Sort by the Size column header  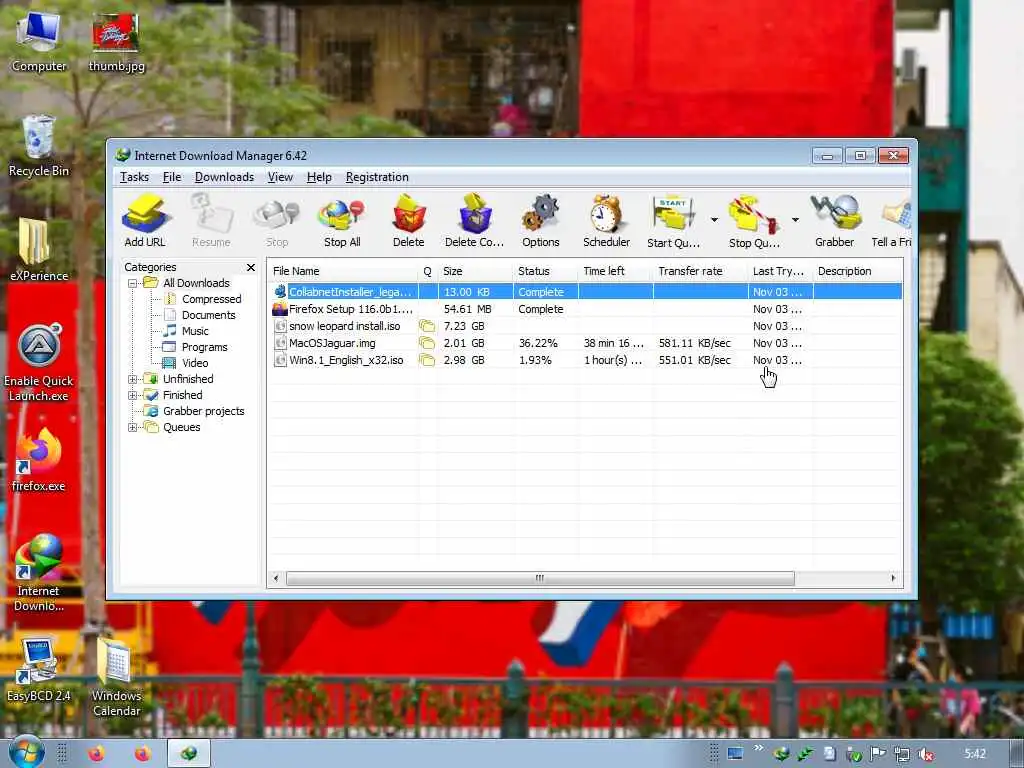click(x=475, y=271)
